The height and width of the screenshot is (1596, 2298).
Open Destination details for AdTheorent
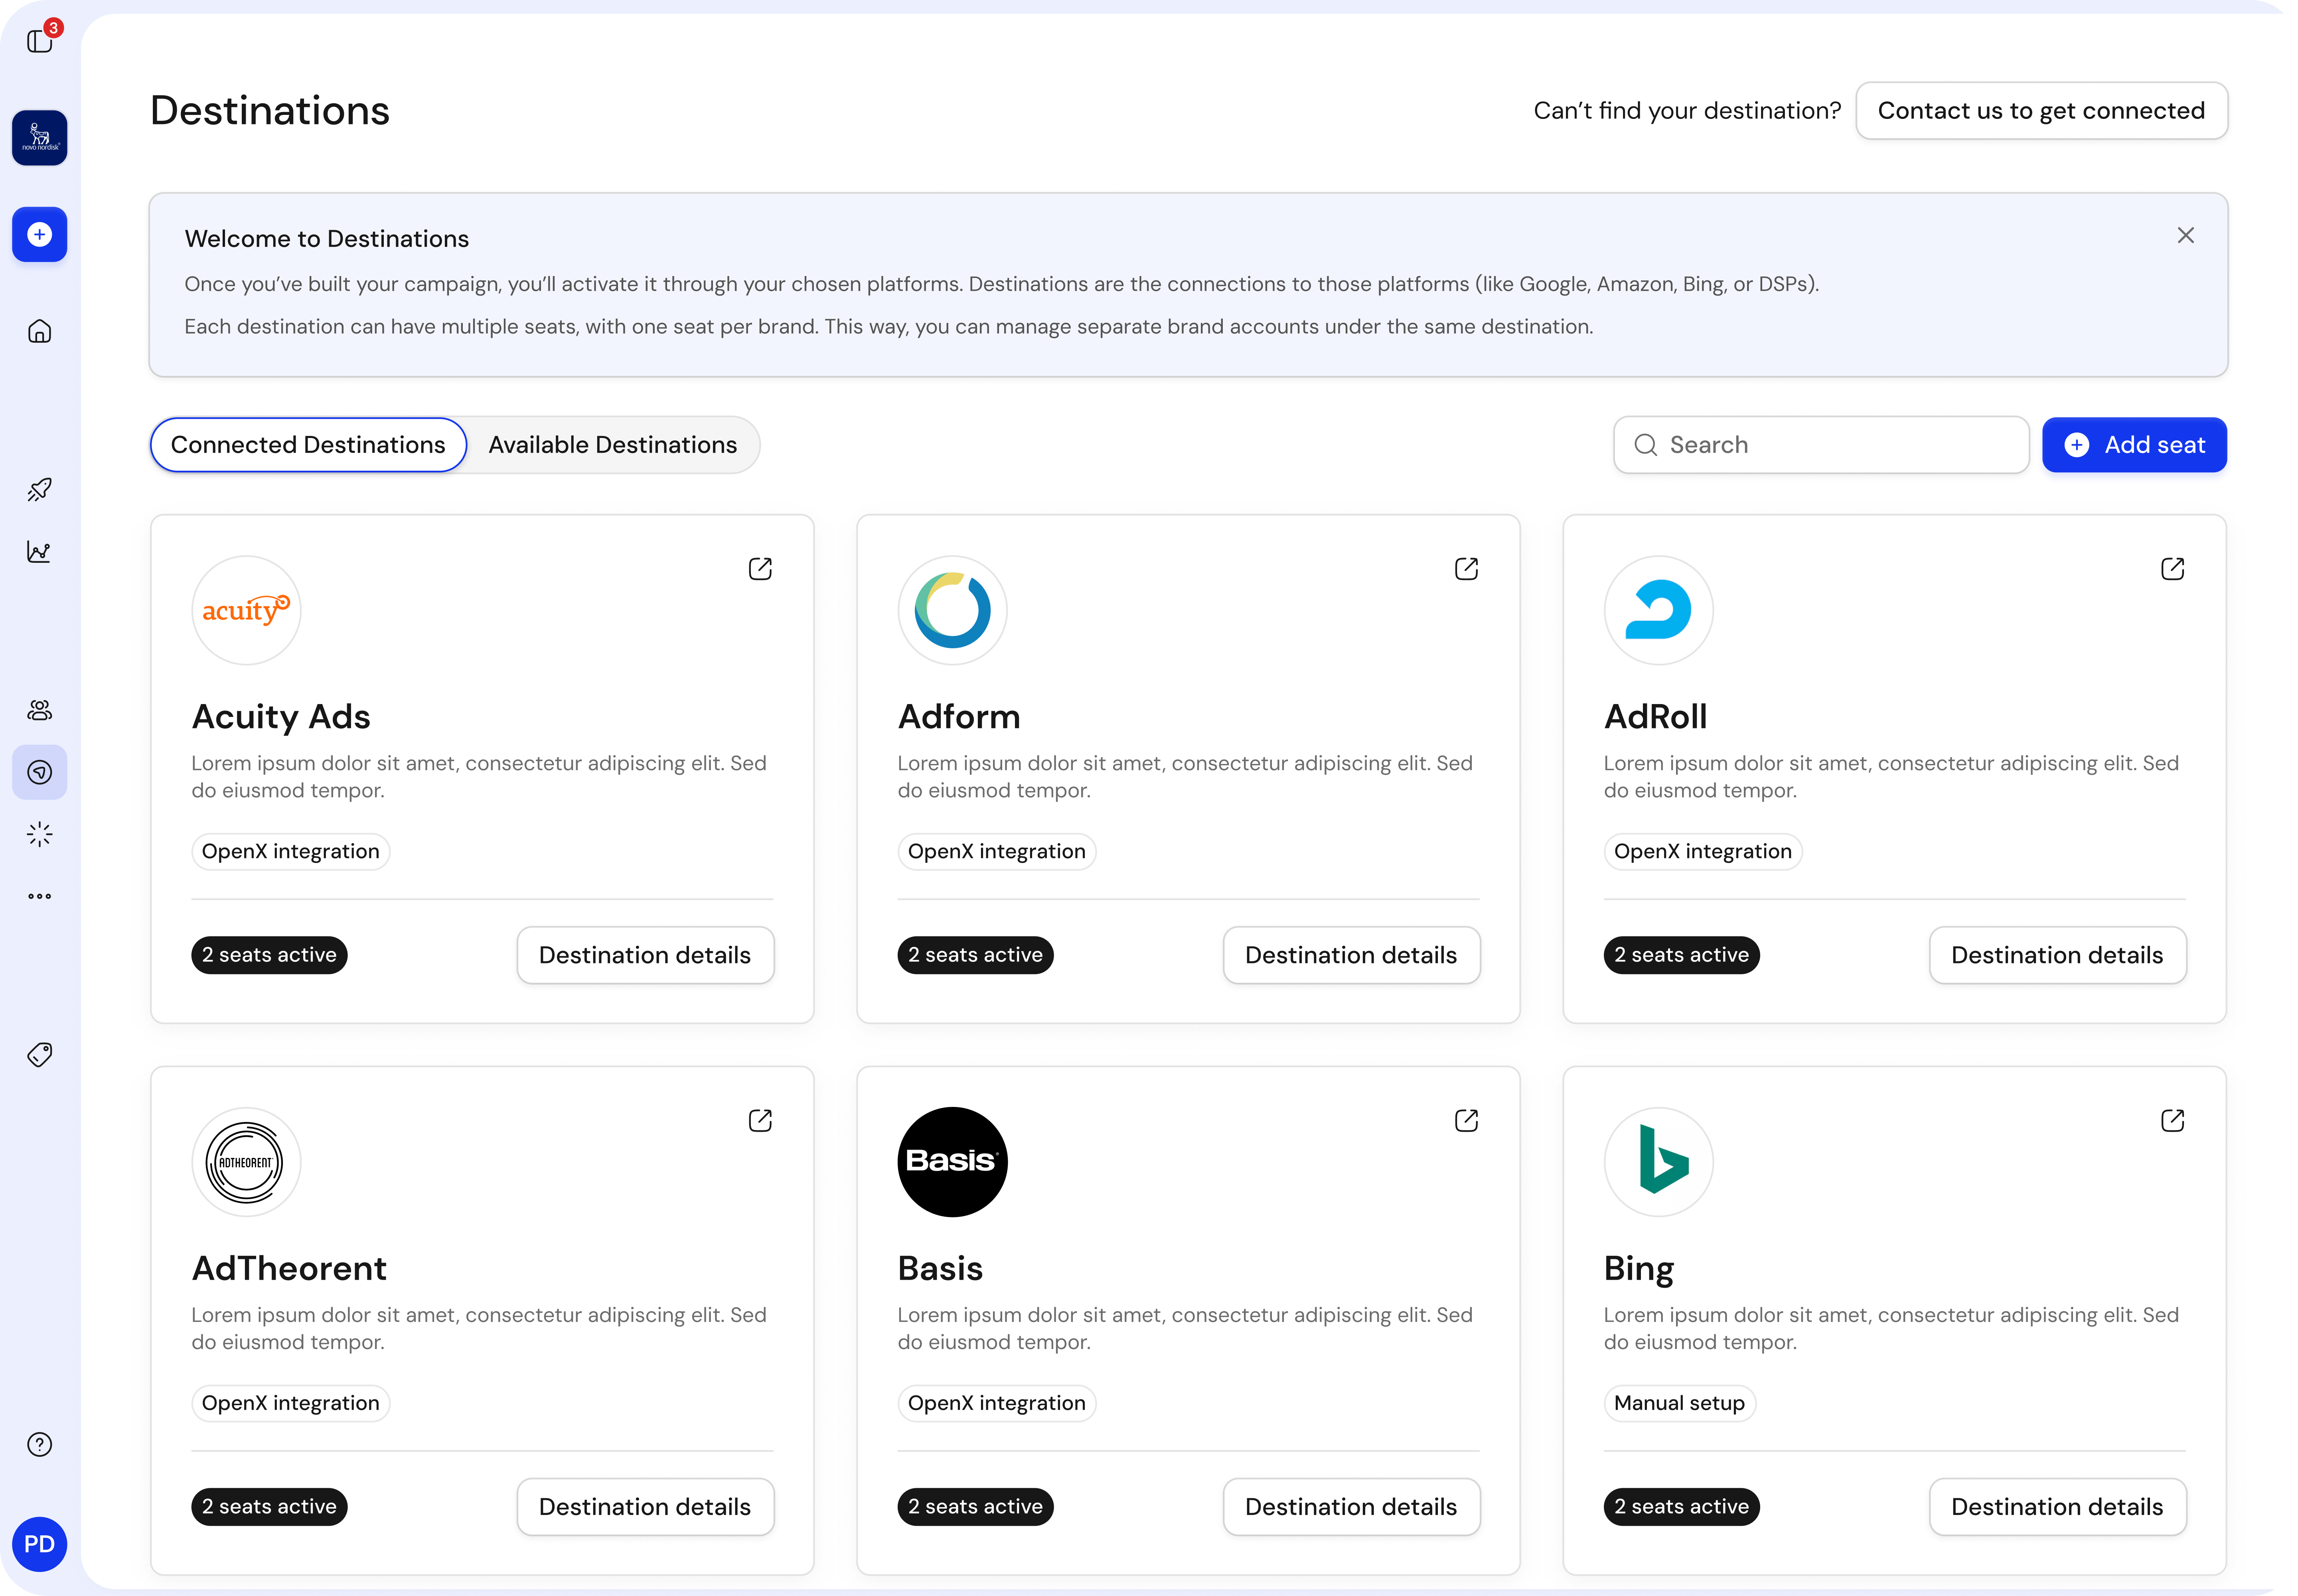[645, 1507]
